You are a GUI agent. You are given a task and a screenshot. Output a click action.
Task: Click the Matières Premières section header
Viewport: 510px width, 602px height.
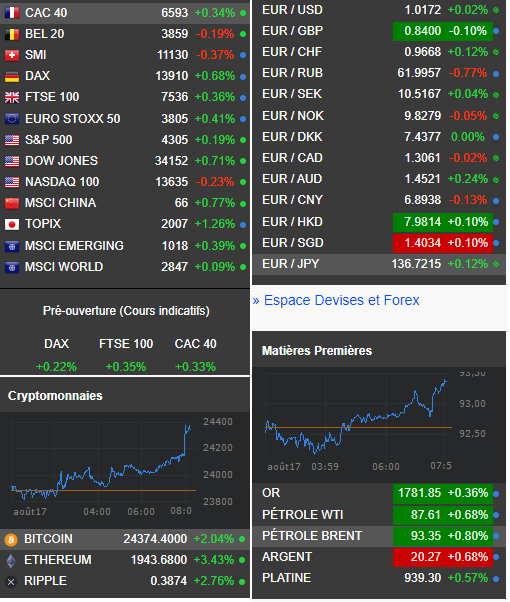[317, 351]
